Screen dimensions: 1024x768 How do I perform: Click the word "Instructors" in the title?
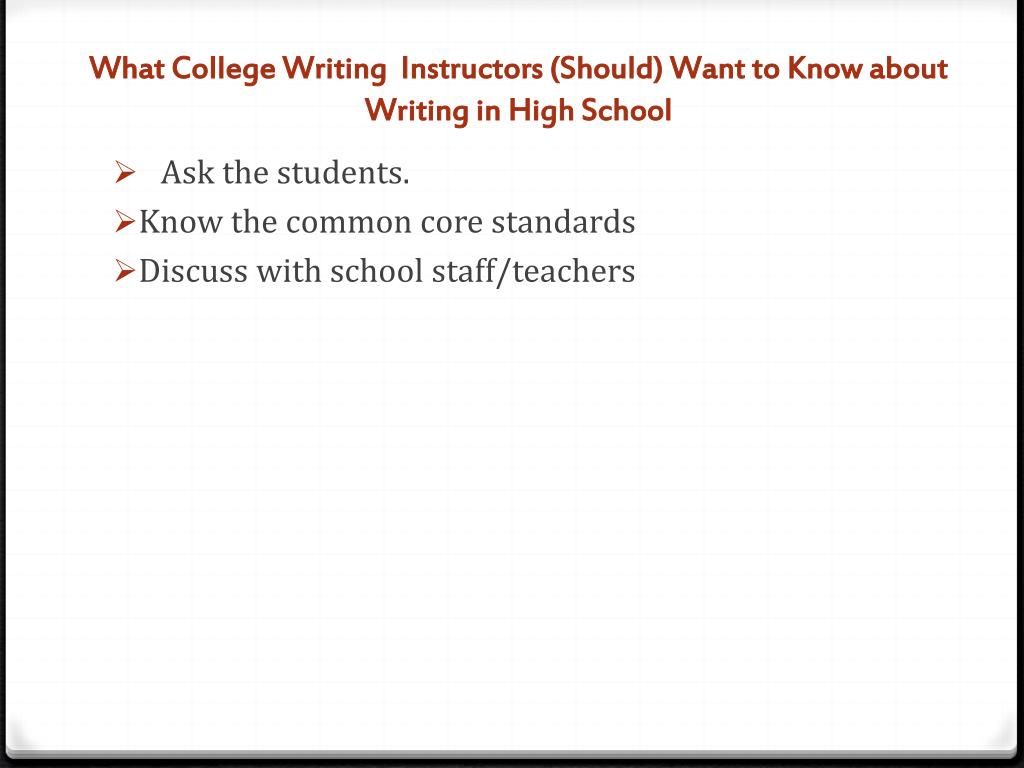click(x=472, y=69)
